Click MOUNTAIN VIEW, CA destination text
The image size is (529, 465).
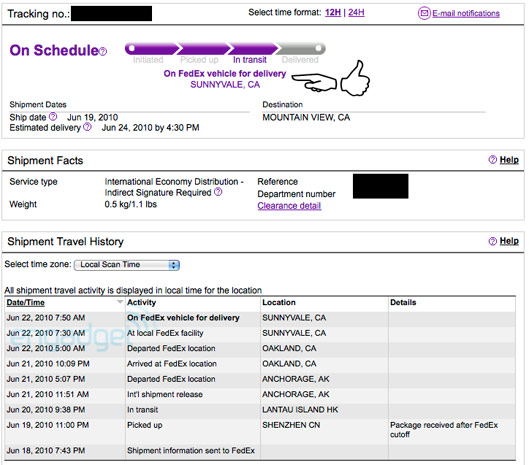[306, 117]
